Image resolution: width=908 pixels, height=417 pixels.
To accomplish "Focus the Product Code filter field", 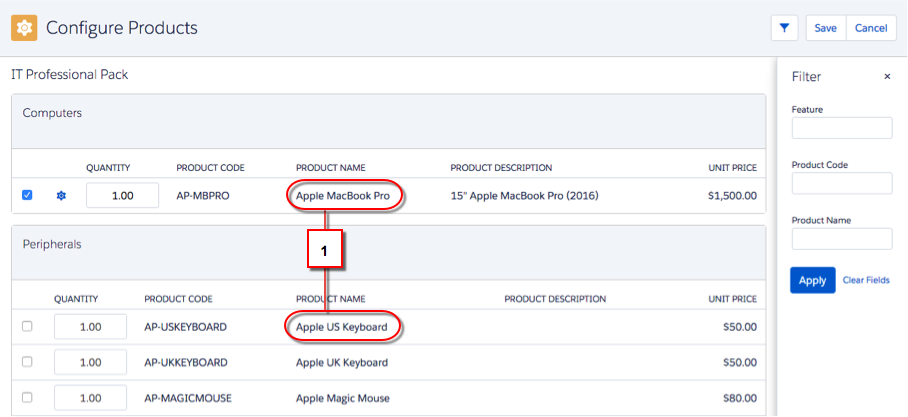I will pyautogui.click(x=841, y=183).
